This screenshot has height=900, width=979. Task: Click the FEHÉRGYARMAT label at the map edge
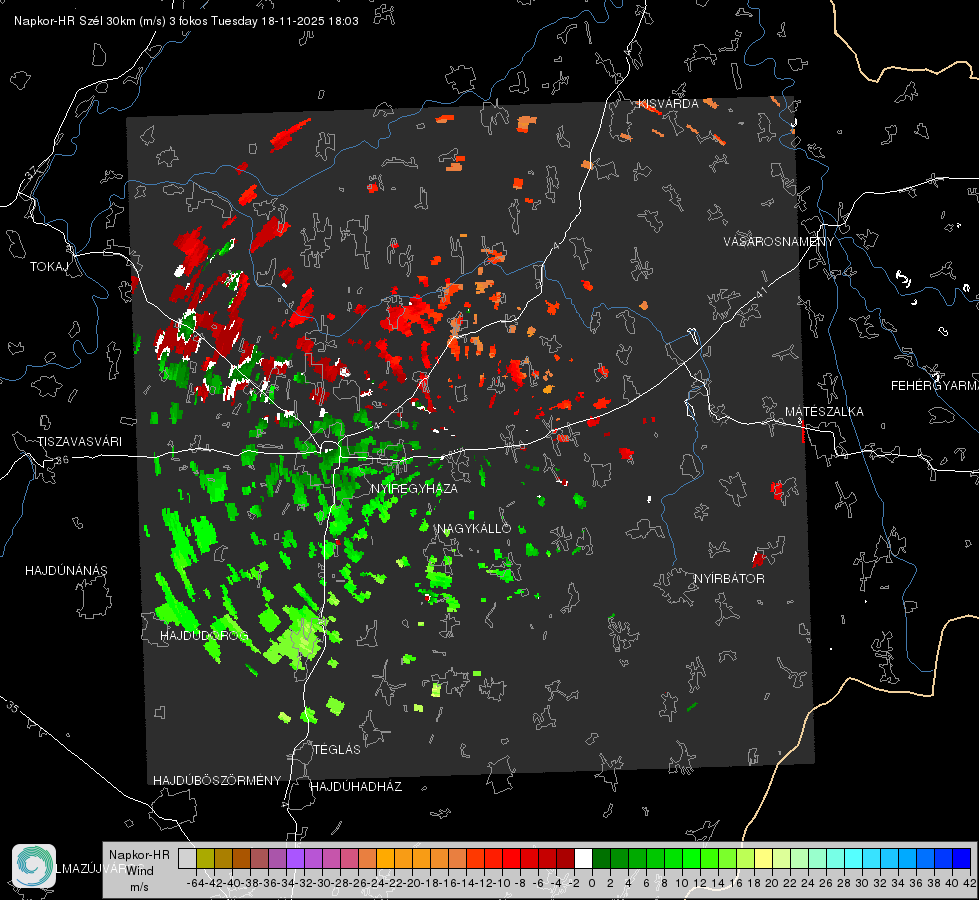[935, 386]
